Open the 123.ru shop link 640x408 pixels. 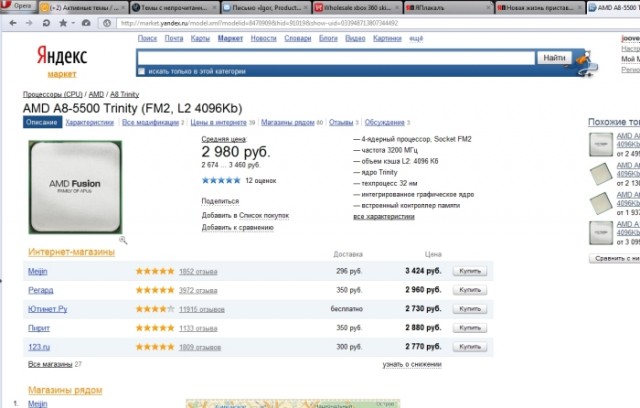point(39,347)
